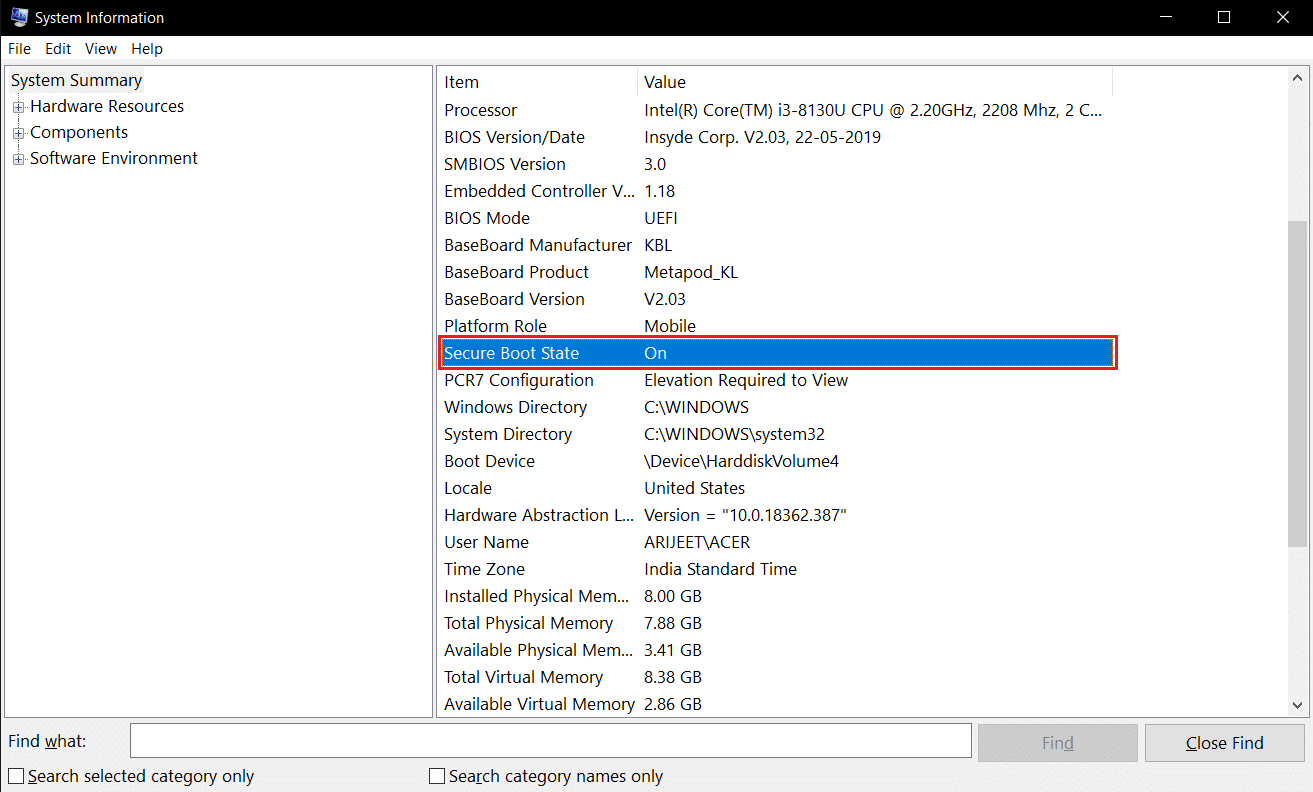
Task: Select the Processor row
Action: [776, 110]
